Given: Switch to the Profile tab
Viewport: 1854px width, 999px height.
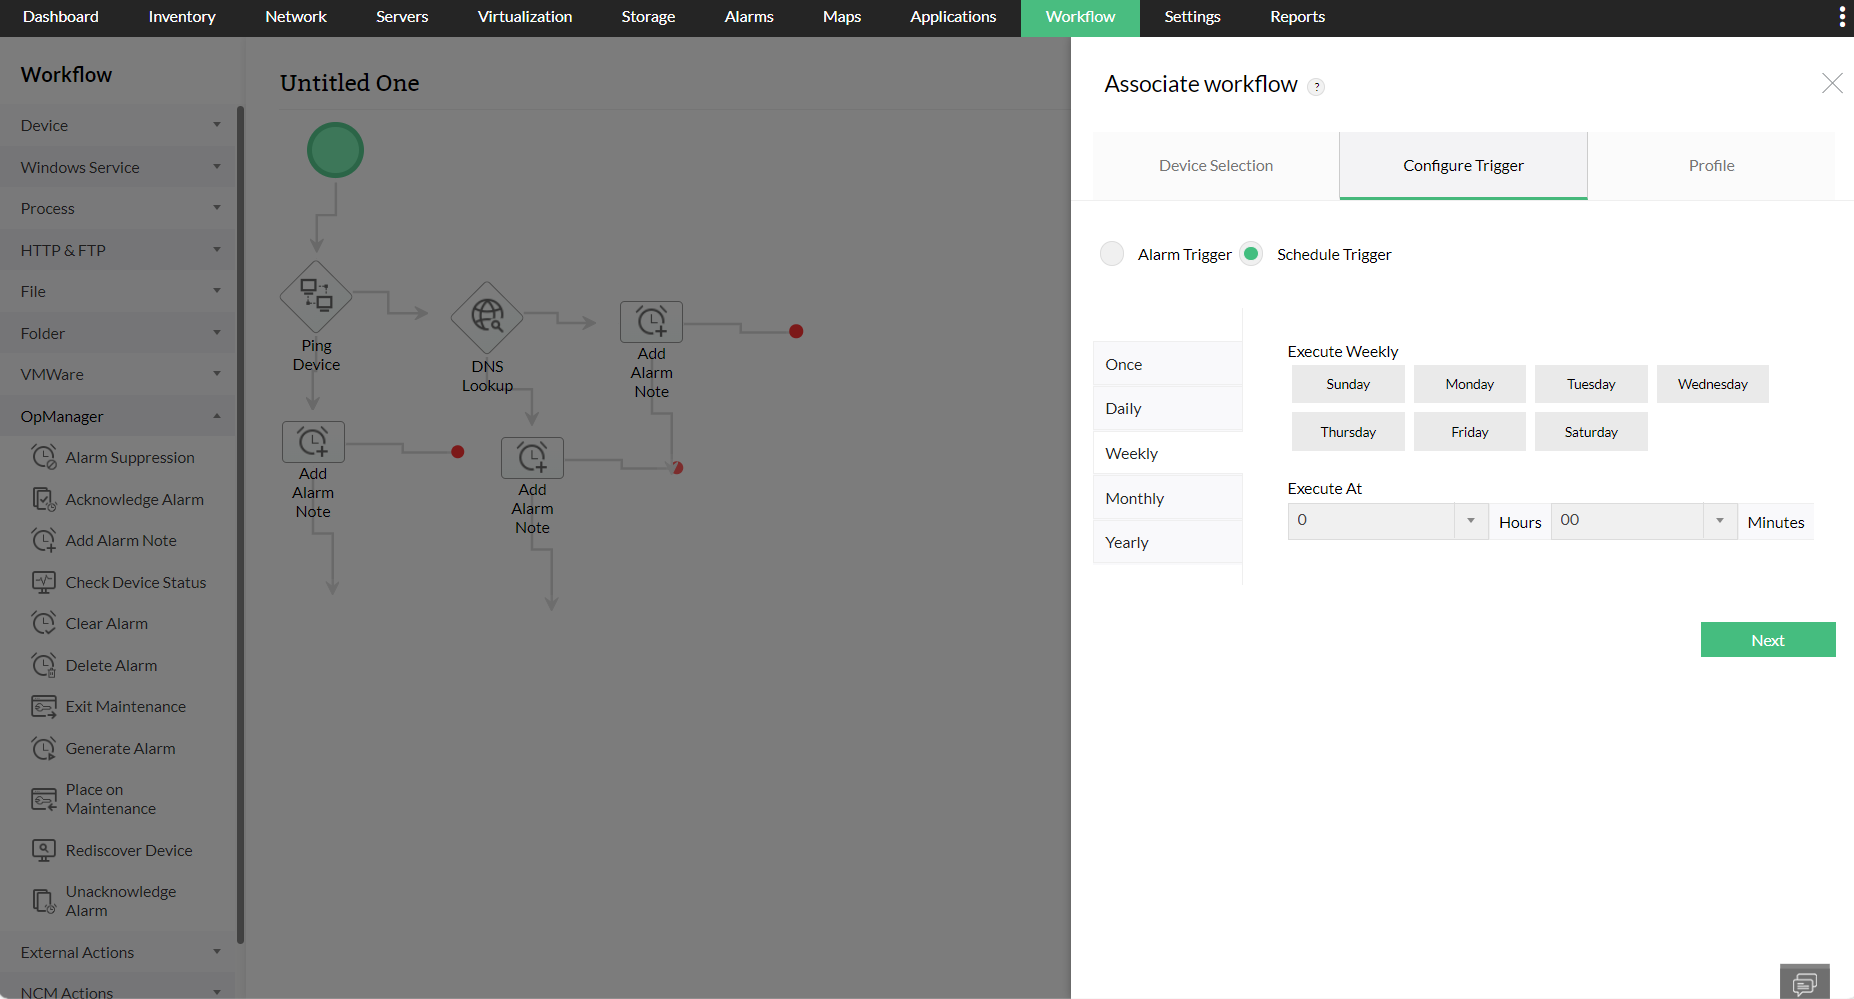Looking at the screenshot, I should 1711,166.
